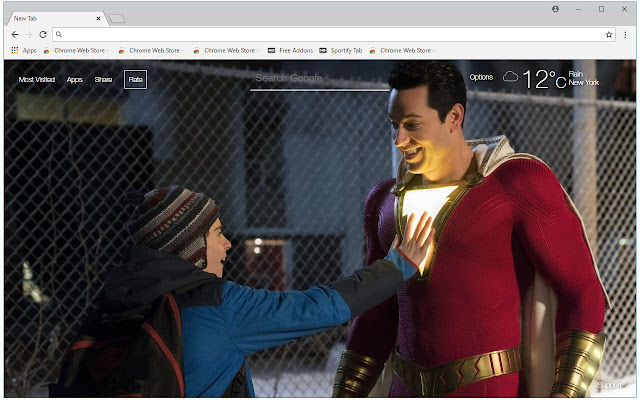Bookmark this page with the star icon
640x400 pixels.
click(609, 35)
